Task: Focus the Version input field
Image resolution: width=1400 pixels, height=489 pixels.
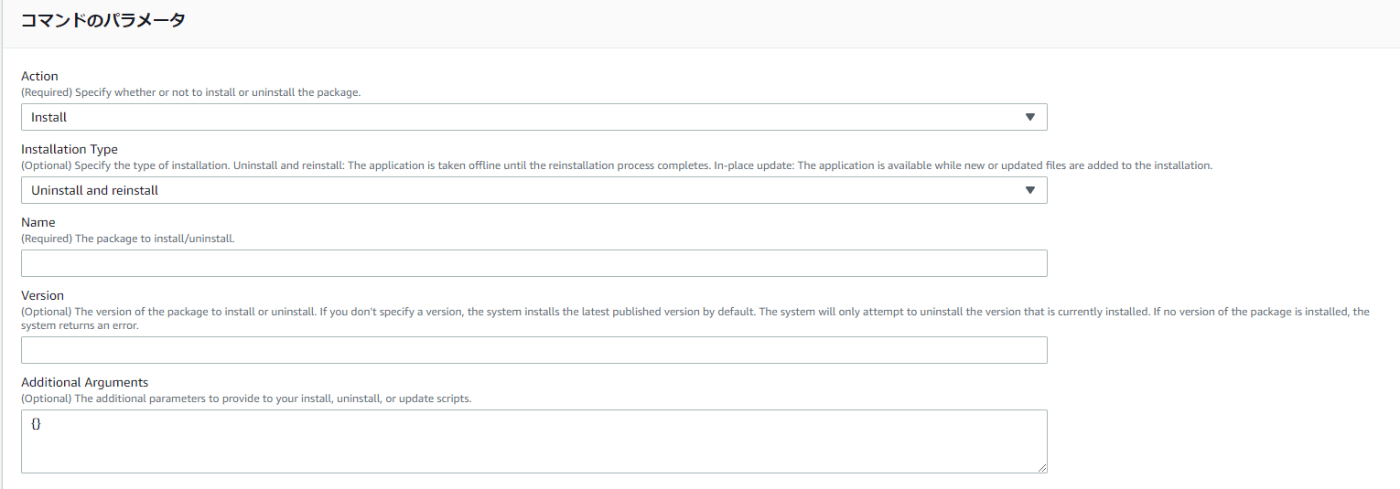Action: point(534,350)
